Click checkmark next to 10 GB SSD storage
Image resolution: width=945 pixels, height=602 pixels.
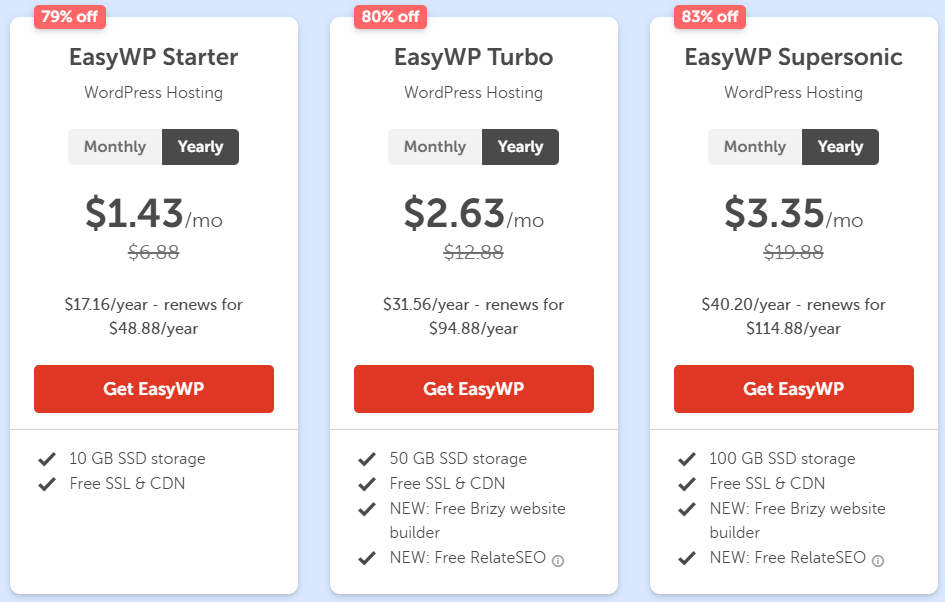46,459
